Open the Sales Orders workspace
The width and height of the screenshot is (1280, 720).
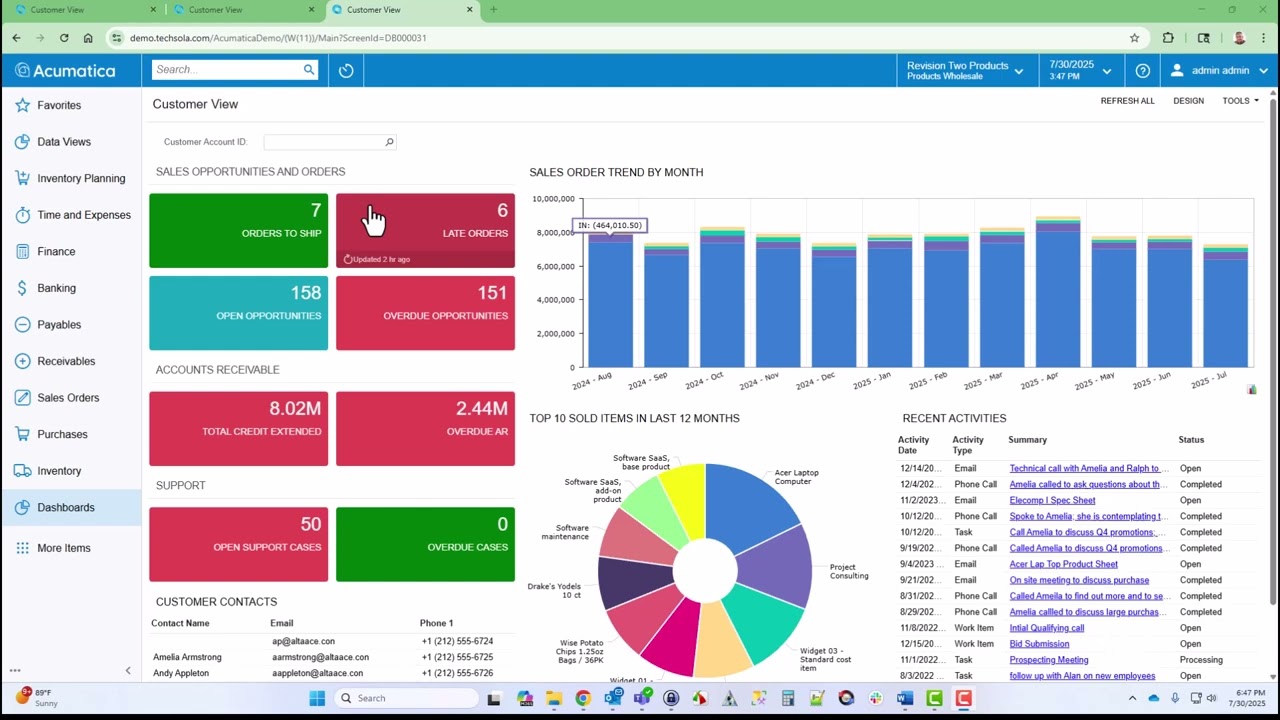coord(70,398)
